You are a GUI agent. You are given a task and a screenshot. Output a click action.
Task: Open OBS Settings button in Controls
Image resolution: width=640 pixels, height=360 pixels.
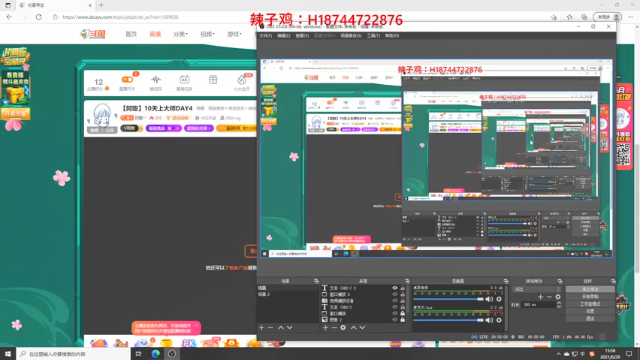(x=590, y=311)
